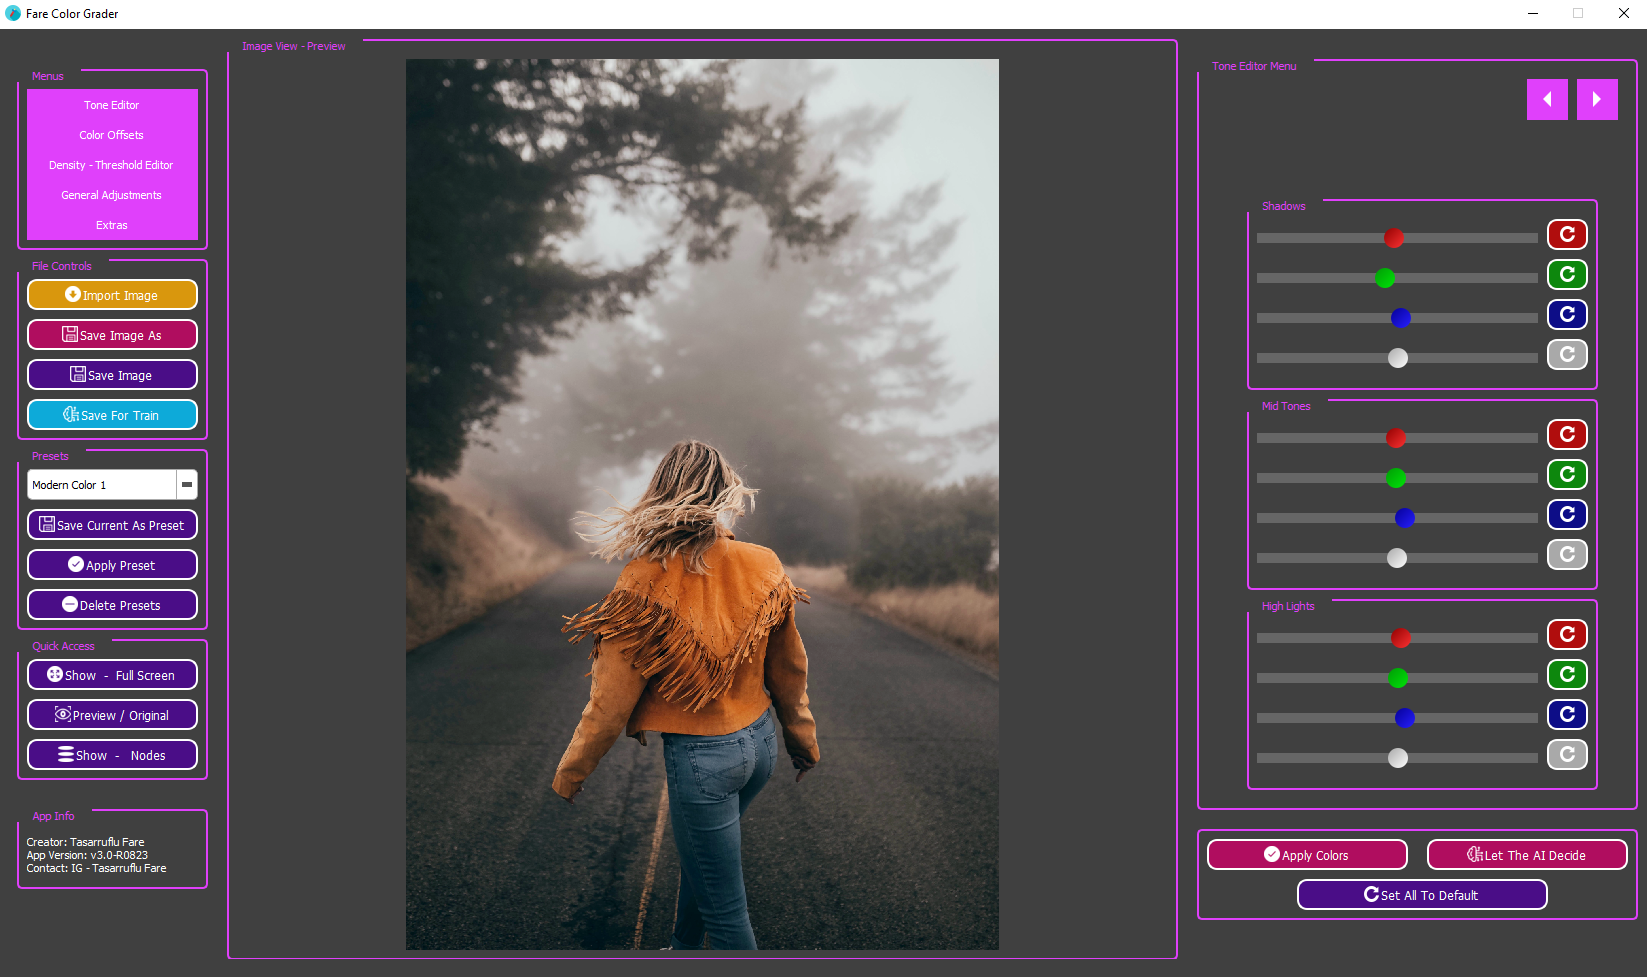Screen dimensions: 1647x977
Task: Toggle Show - Nodes display
Action: point(112,754)
